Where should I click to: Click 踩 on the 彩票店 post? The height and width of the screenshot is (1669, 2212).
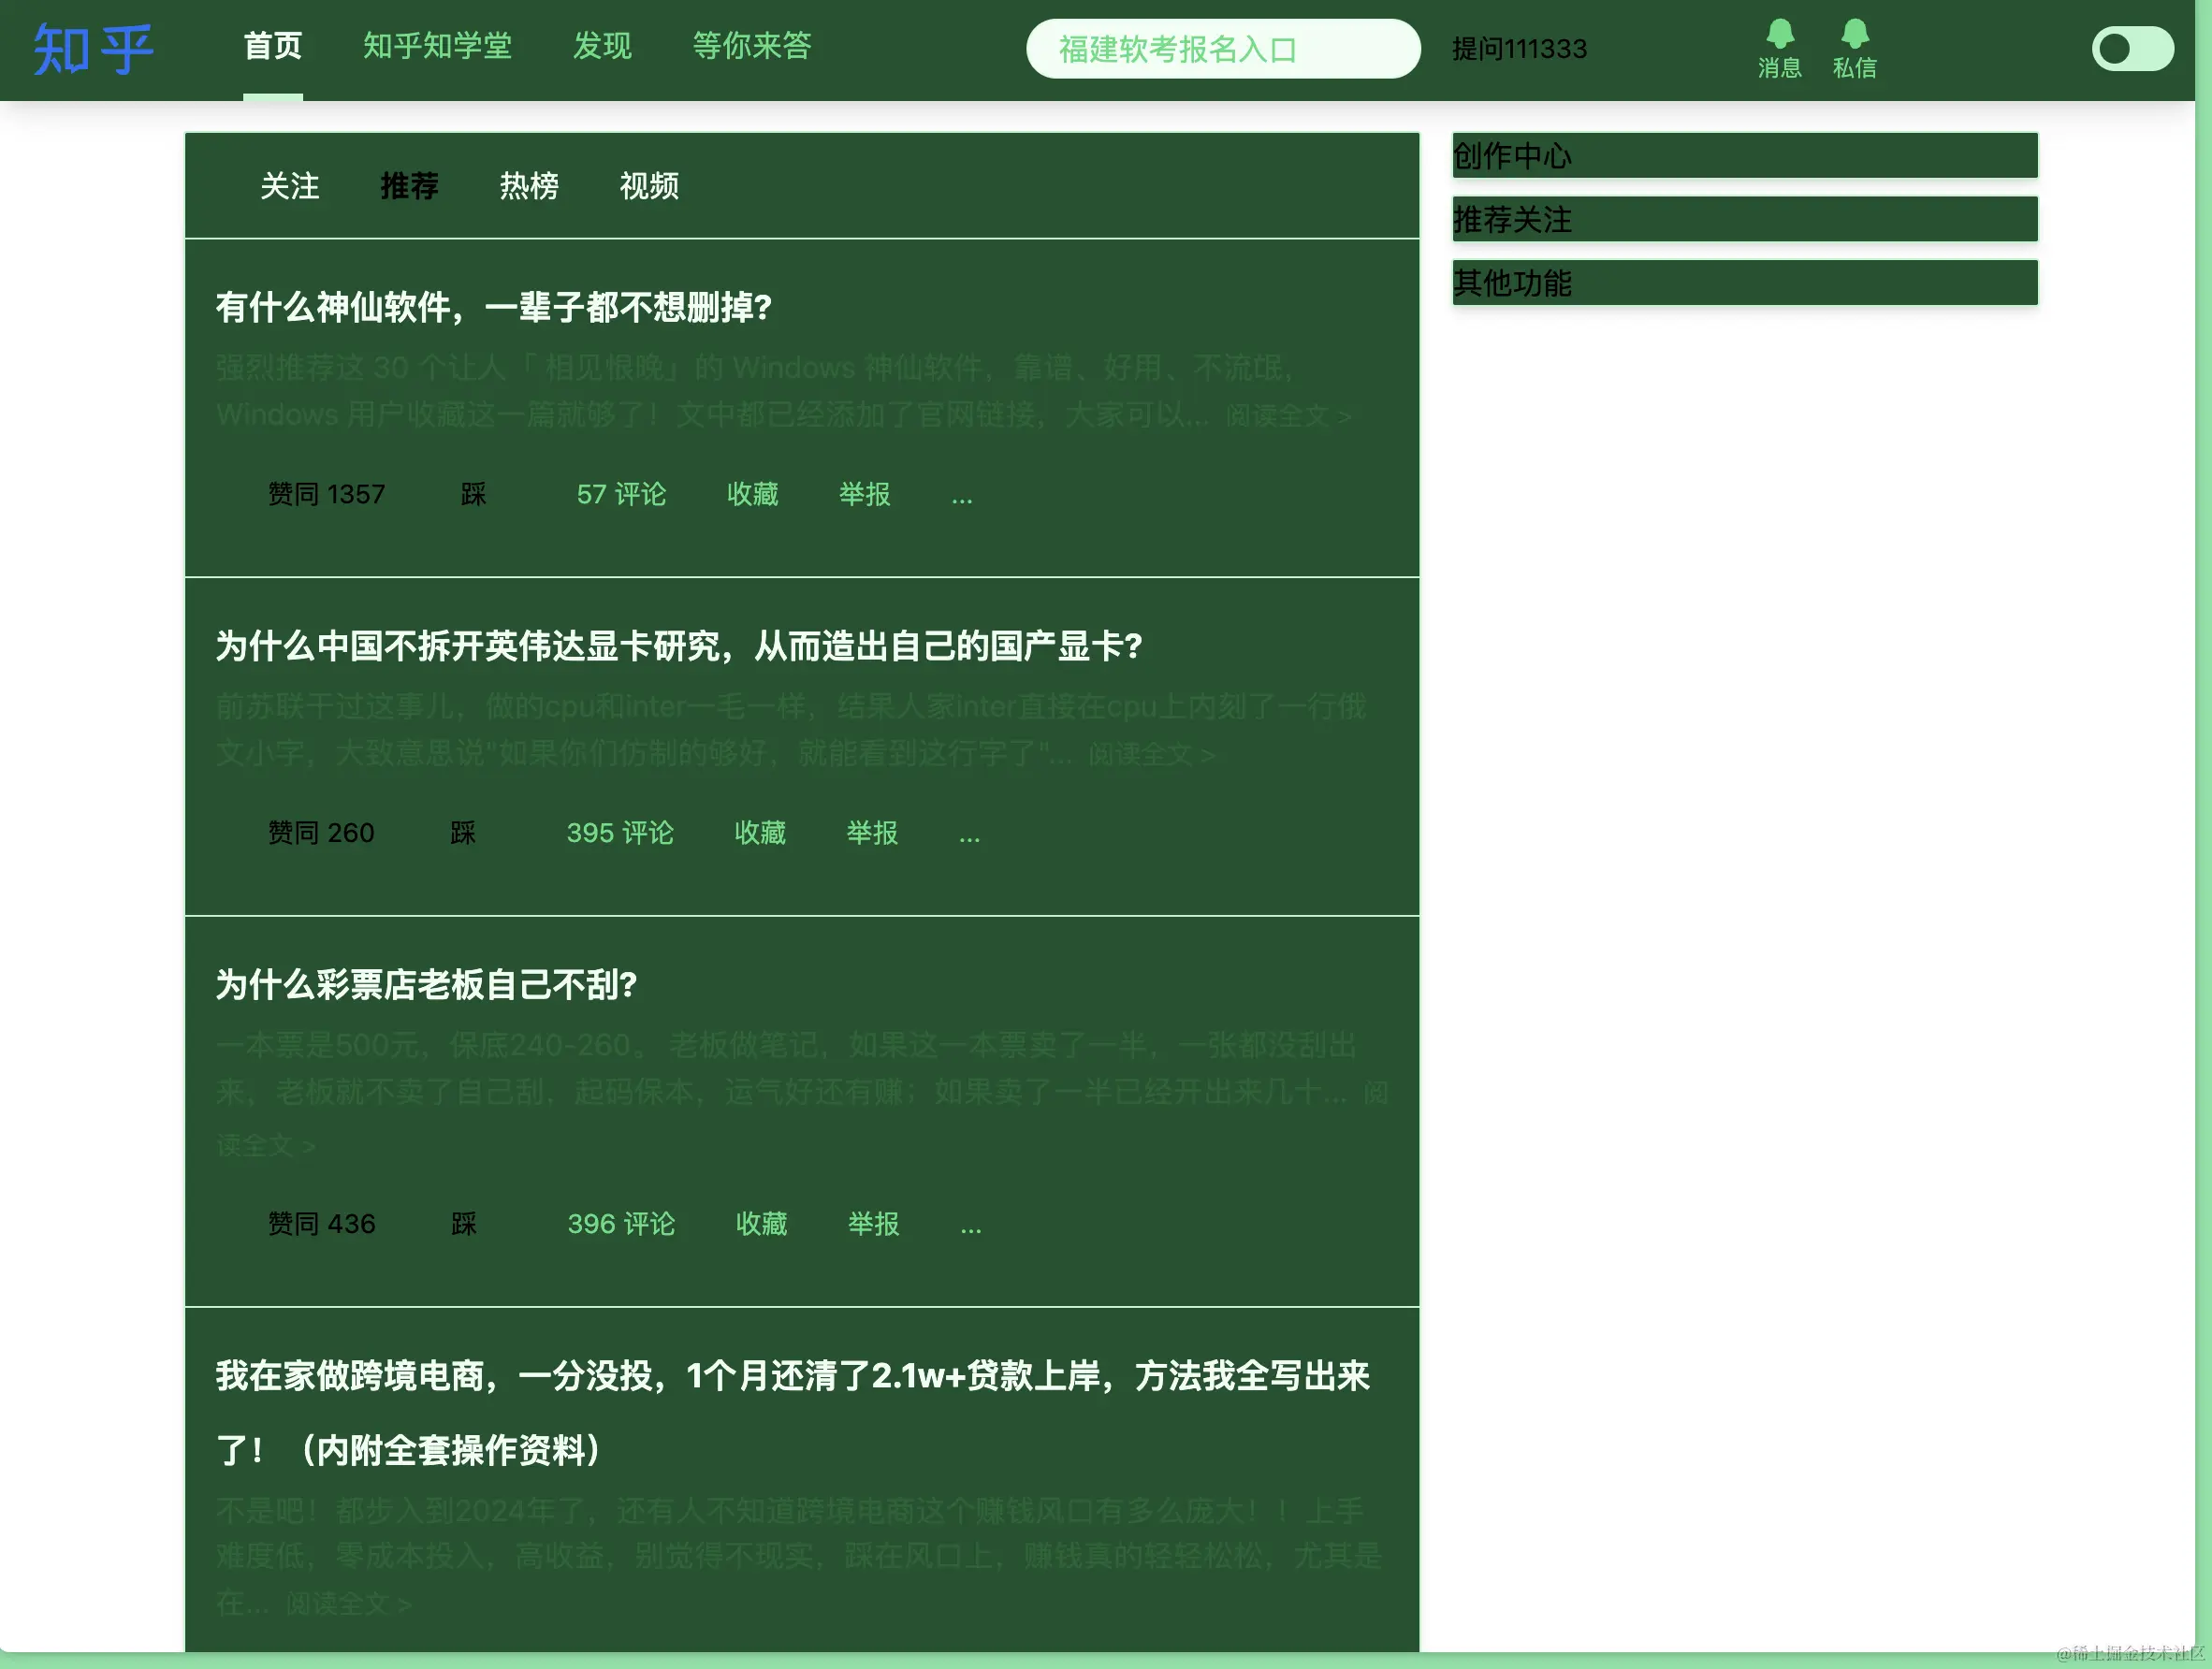pos(463,1224)
